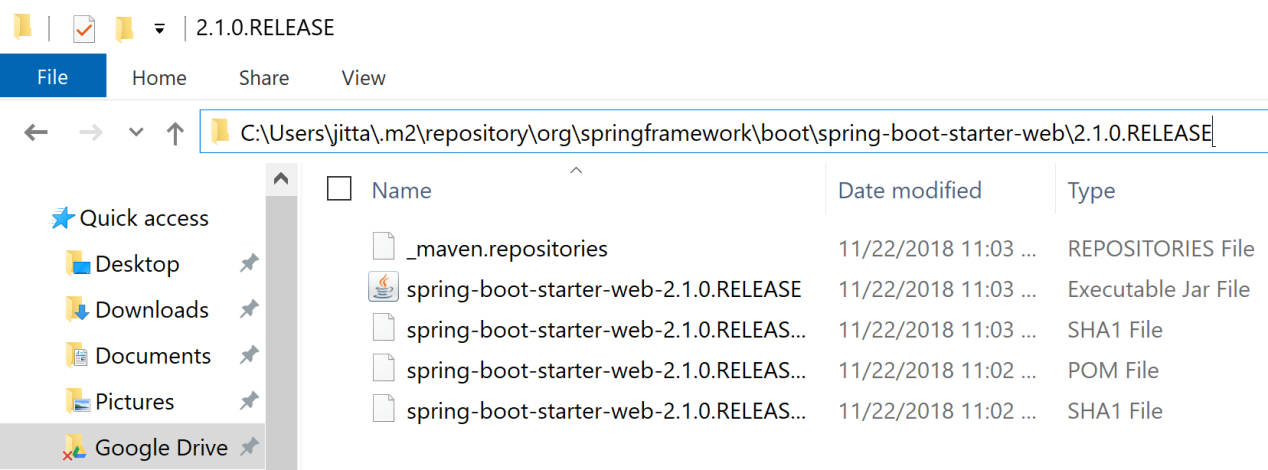This screenshot has height=470, width=1268.
Task: Click the navigation pane scroll up arrow
Action: (281, 180)
